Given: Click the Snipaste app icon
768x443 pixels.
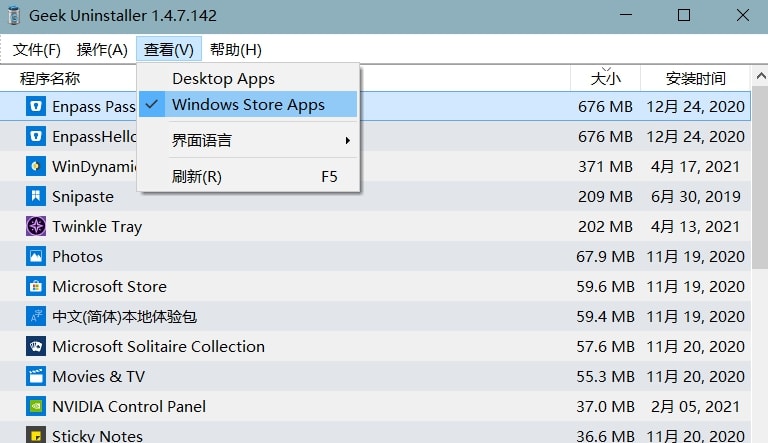Looking at the screenshot, I should [36, 197].
